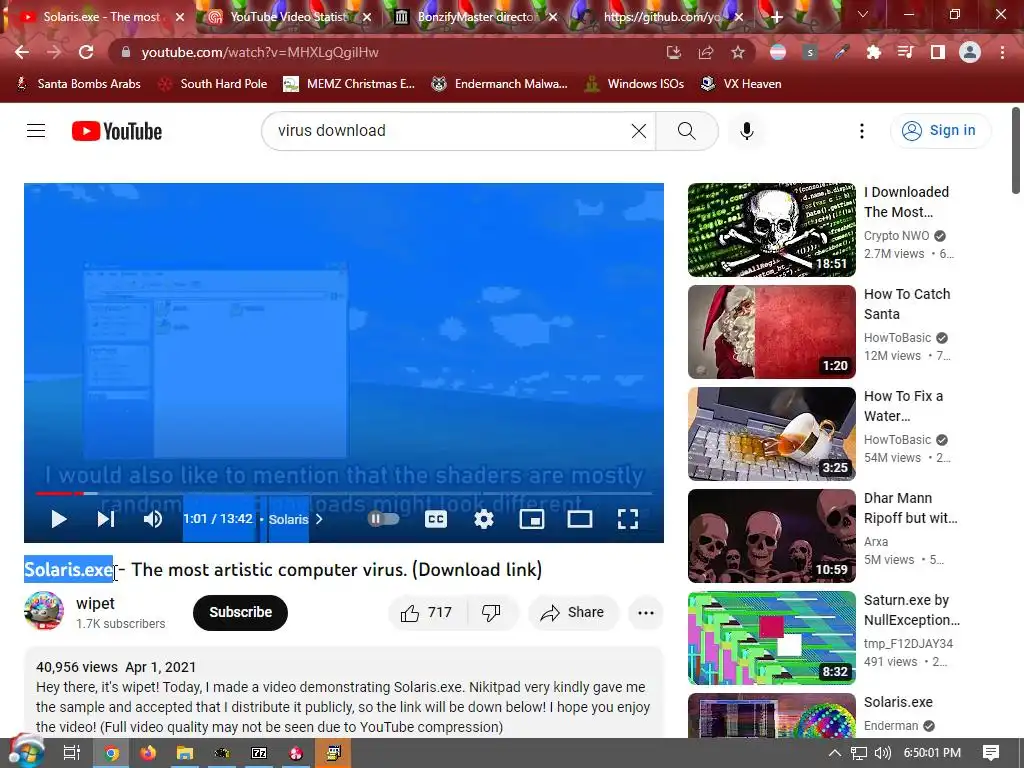
Task: Go to YouTube home via logo
Action: [x=117, y=131]
